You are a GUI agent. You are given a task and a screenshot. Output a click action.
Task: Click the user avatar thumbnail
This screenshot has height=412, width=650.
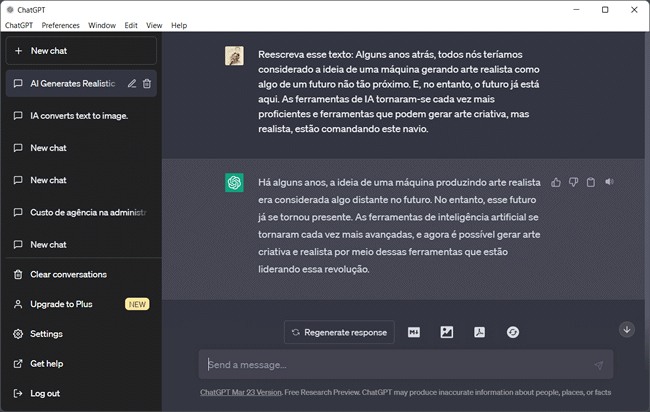234,56
